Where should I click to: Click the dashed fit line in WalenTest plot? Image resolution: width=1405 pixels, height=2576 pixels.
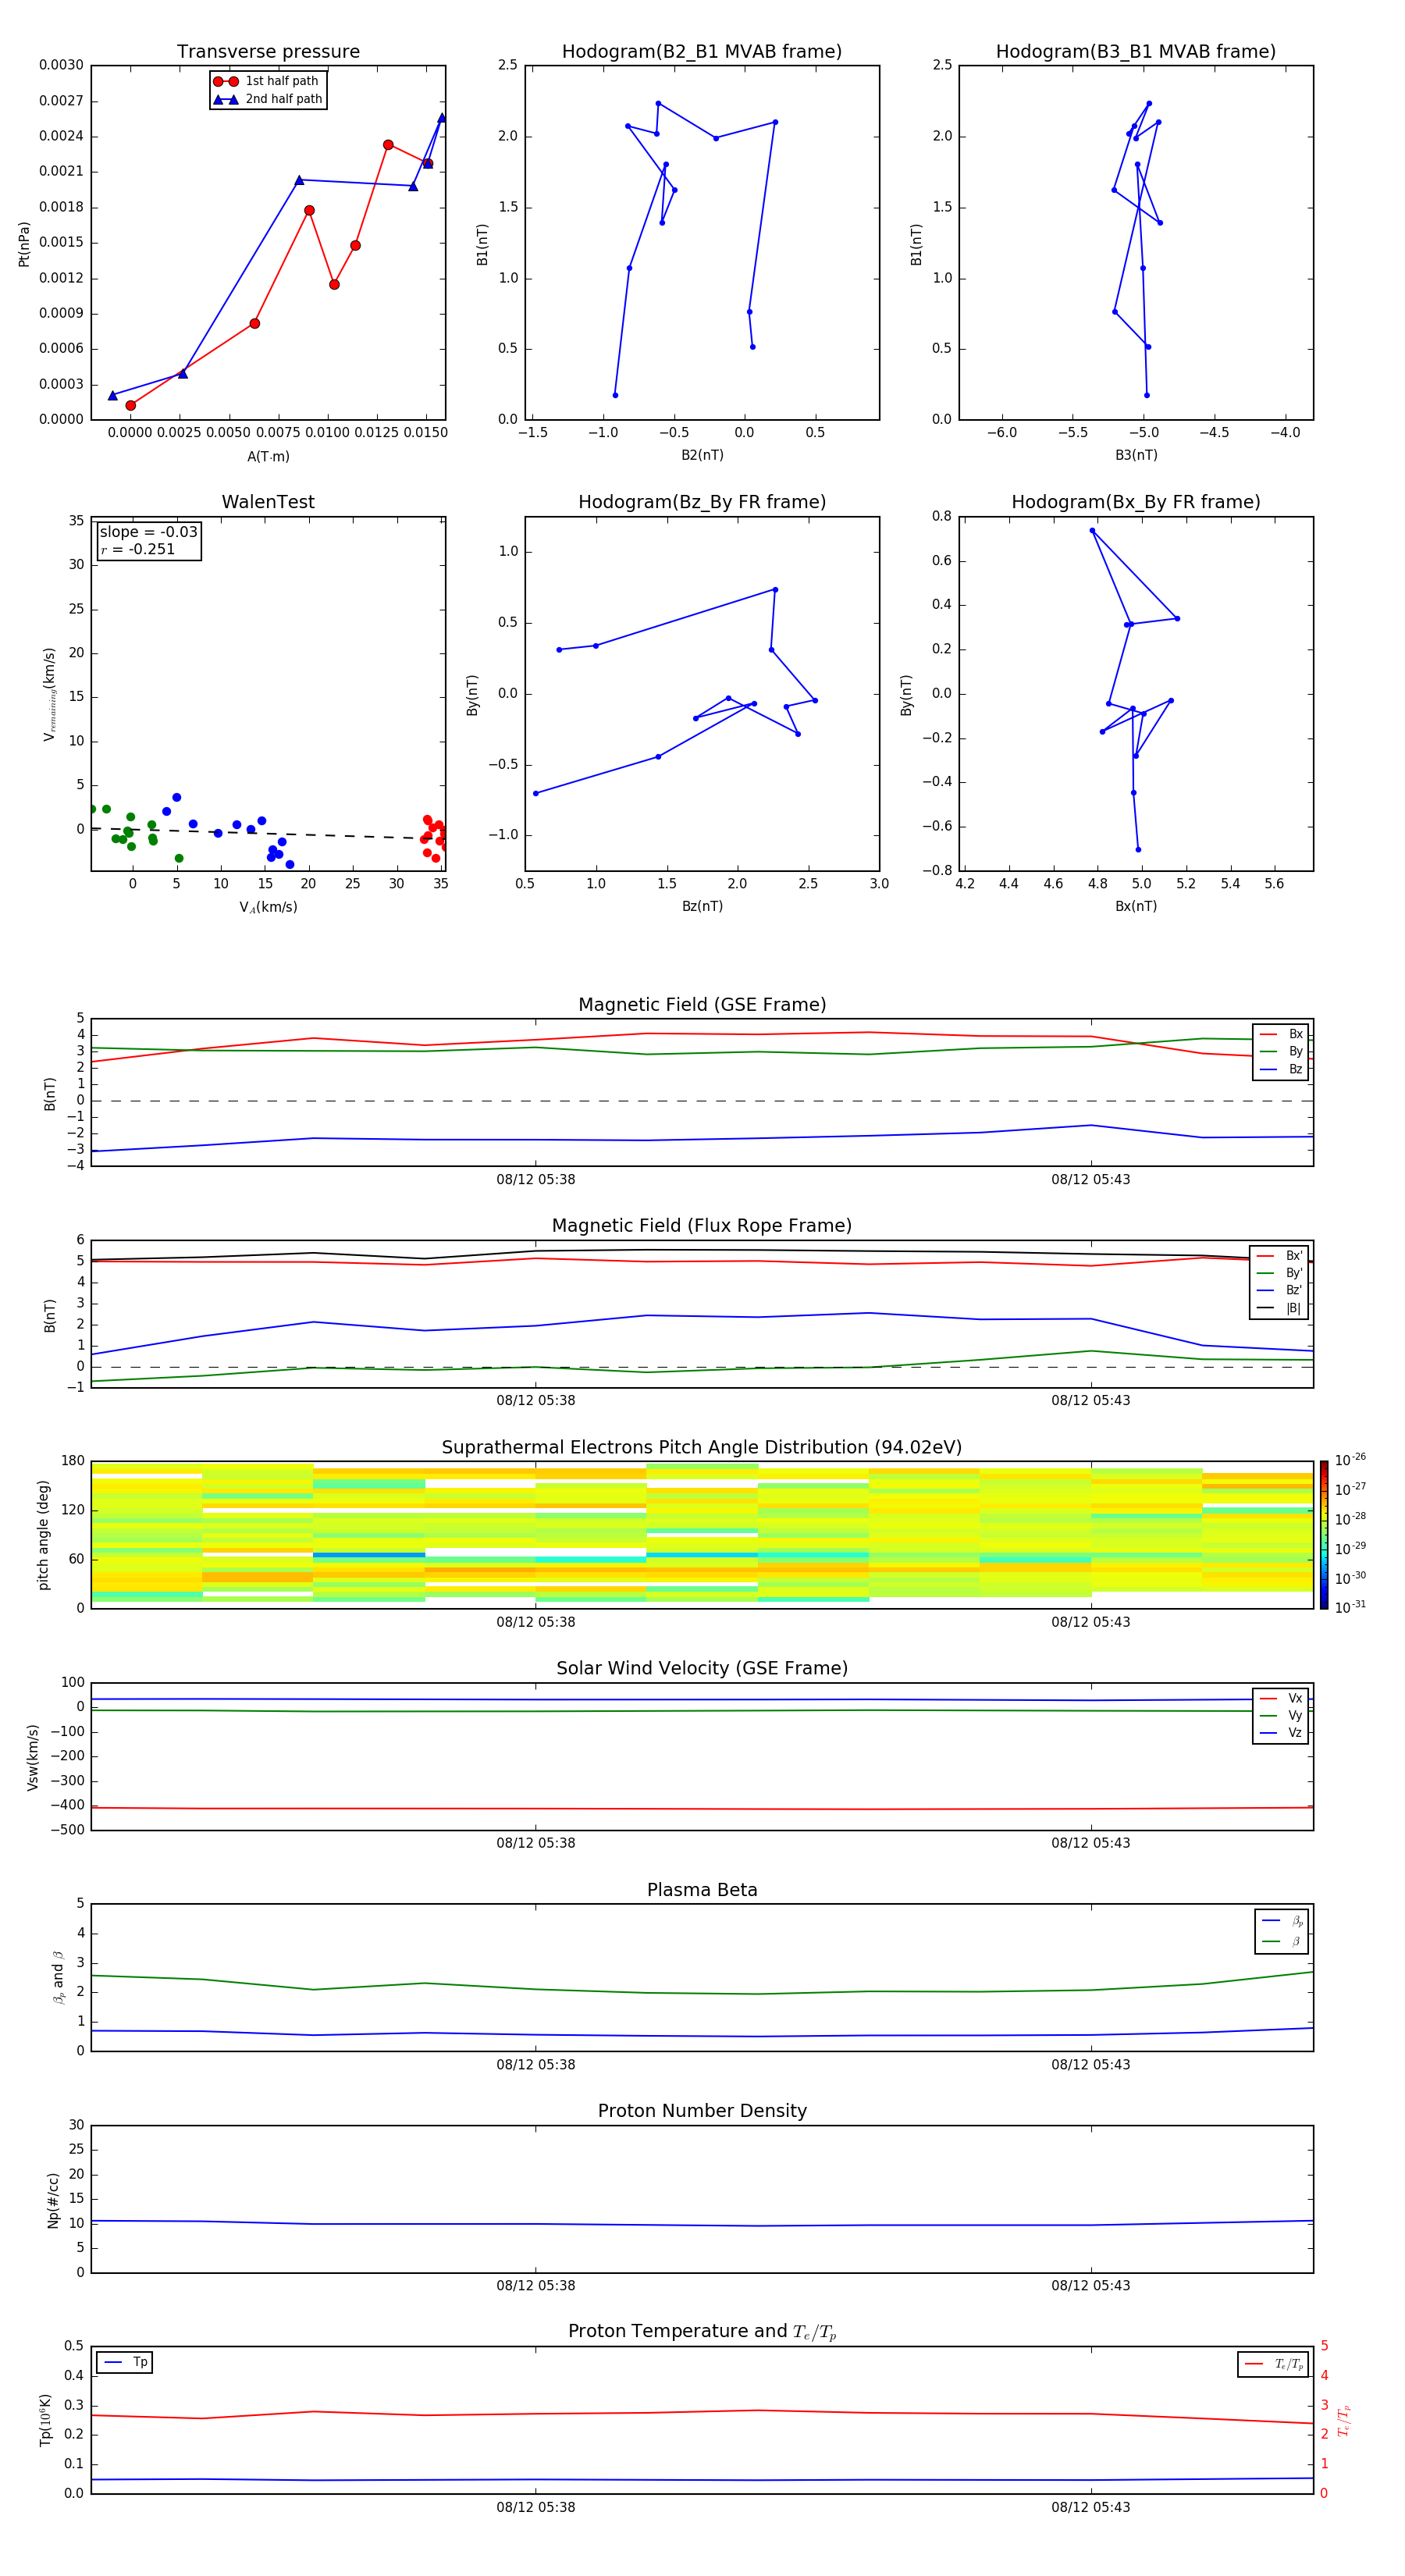tap(268, 833)
